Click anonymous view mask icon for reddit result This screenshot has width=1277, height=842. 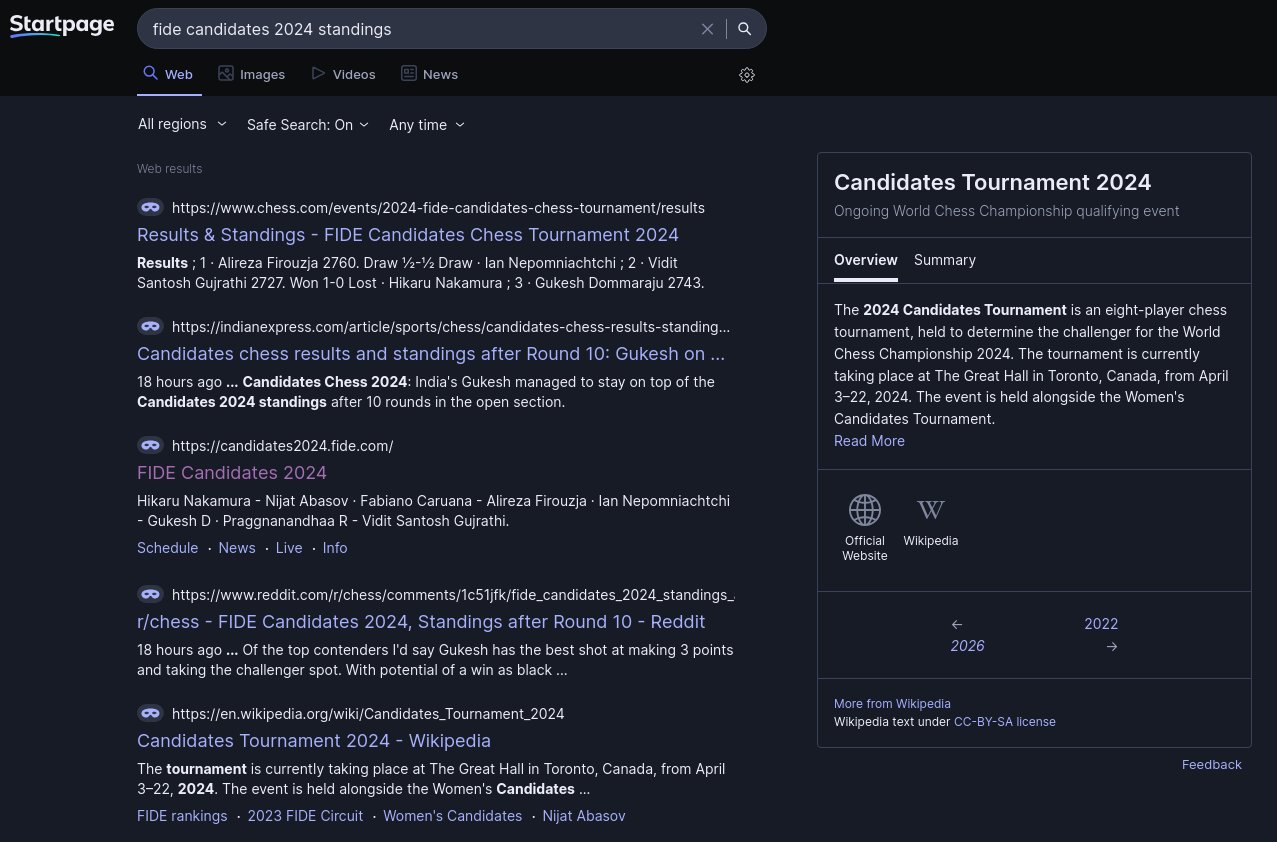[x=150, y=594]
